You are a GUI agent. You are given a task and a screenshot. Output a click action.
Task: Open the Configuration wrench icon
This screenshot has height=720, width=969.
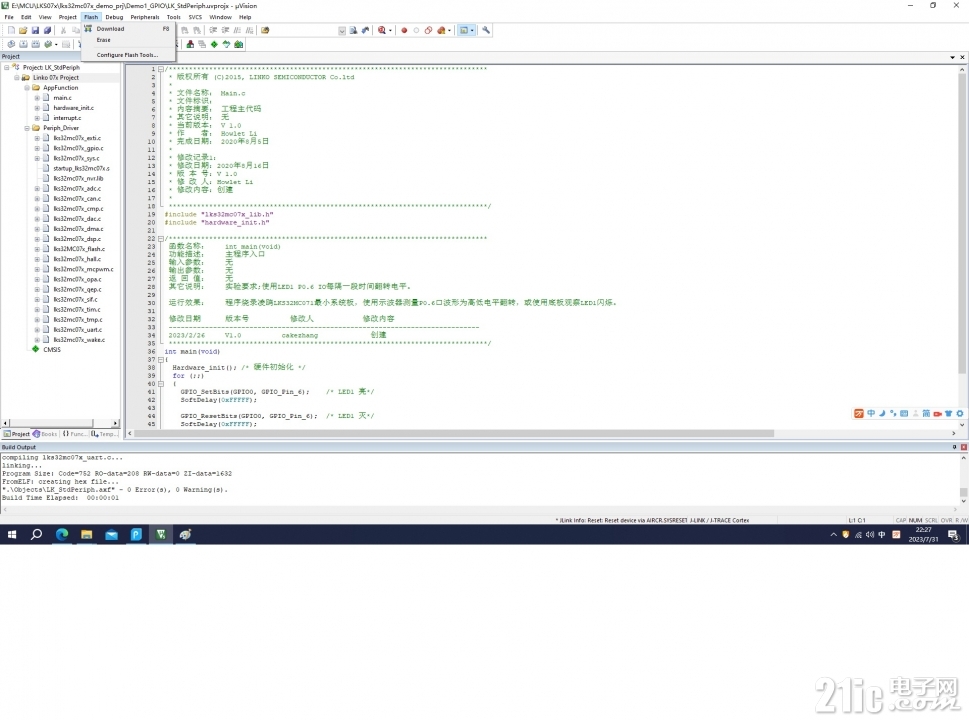pyautogui.click(x=486, y=30)
